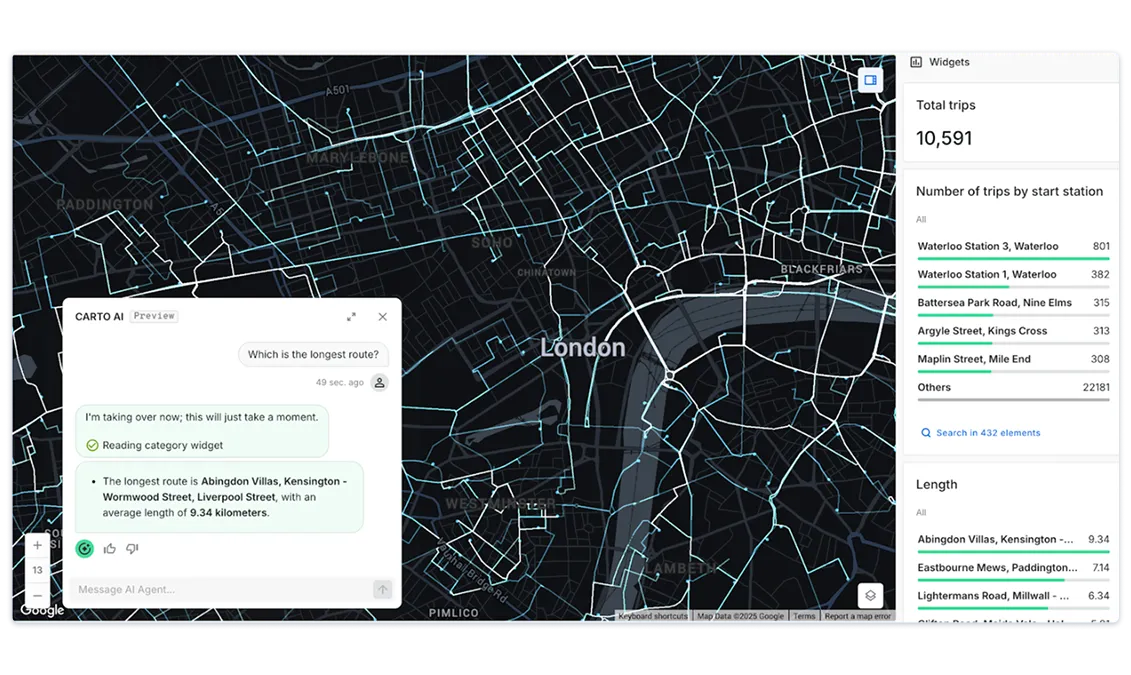Expand the CARTO AI chat to full screen
The height and width of the screenshot is (675, 1131).
(351, 316)
